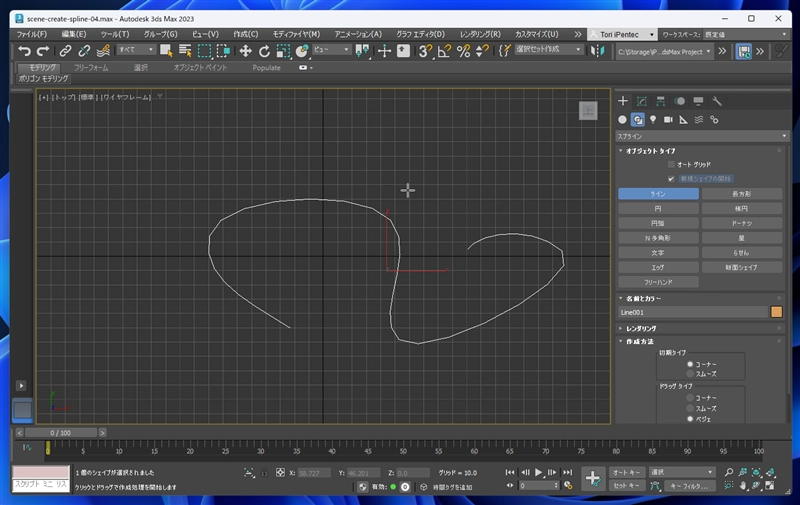The image size is (800, 505).
Task: Open Select by Name list icon
Action: point(185,50)
